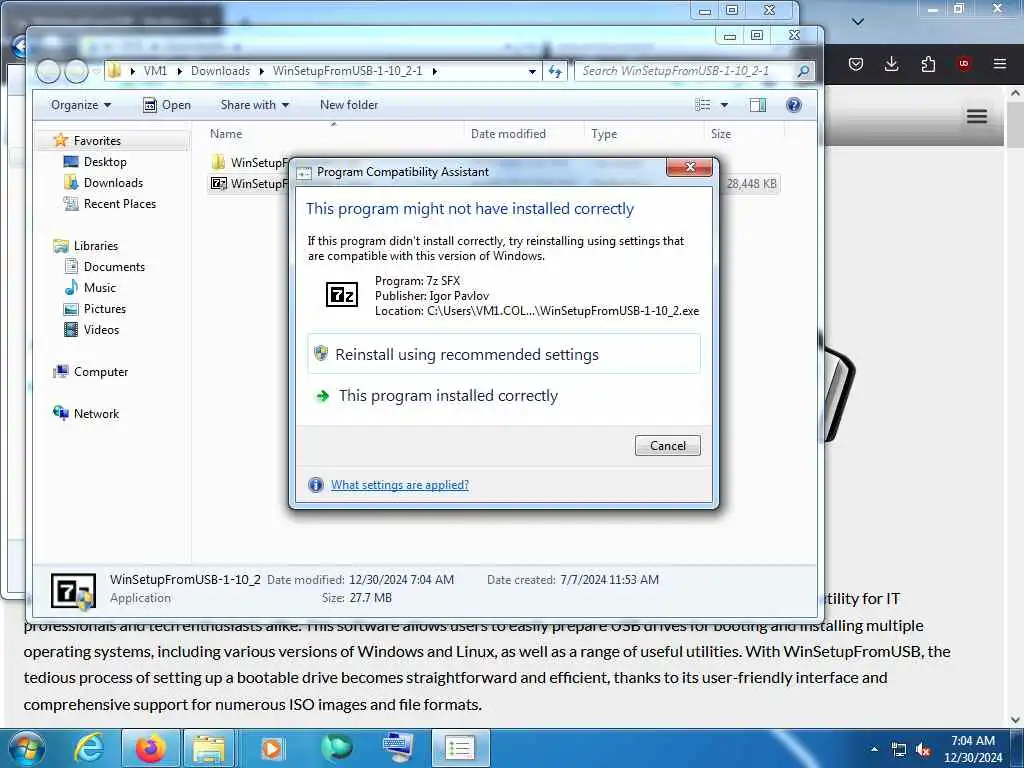The height and width of the screenshot is (768, 1024).
Task: Click Reinstall using recommended settings
Action: pyautogui.click(x=504, y=354)
